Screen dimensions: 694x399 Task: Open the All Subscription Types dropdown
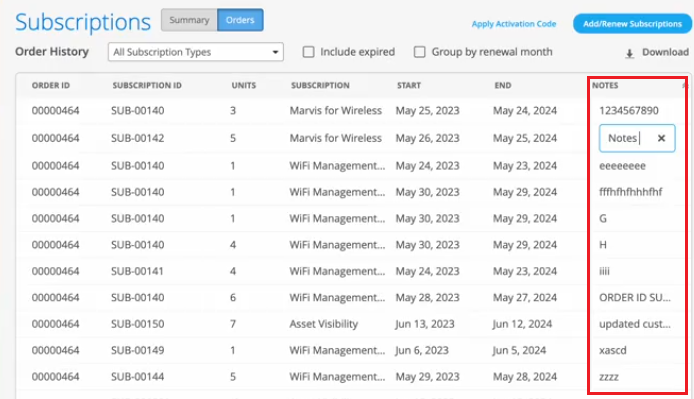(196, 52)
